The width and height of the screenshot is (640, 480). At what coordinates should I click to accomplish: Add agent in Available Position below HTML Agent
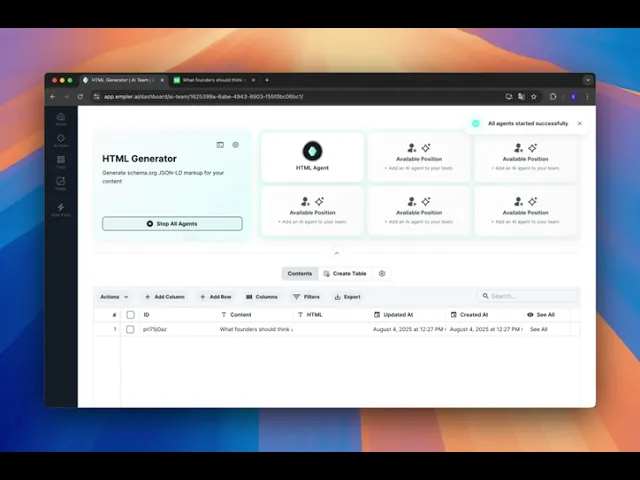click(x=312, y=211)
